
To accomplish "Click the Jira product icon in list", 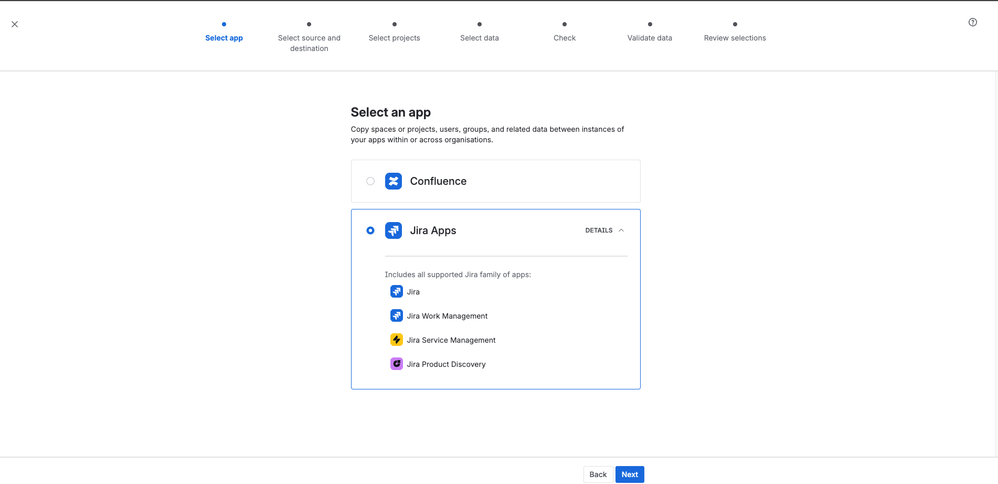I will [397, 292].
